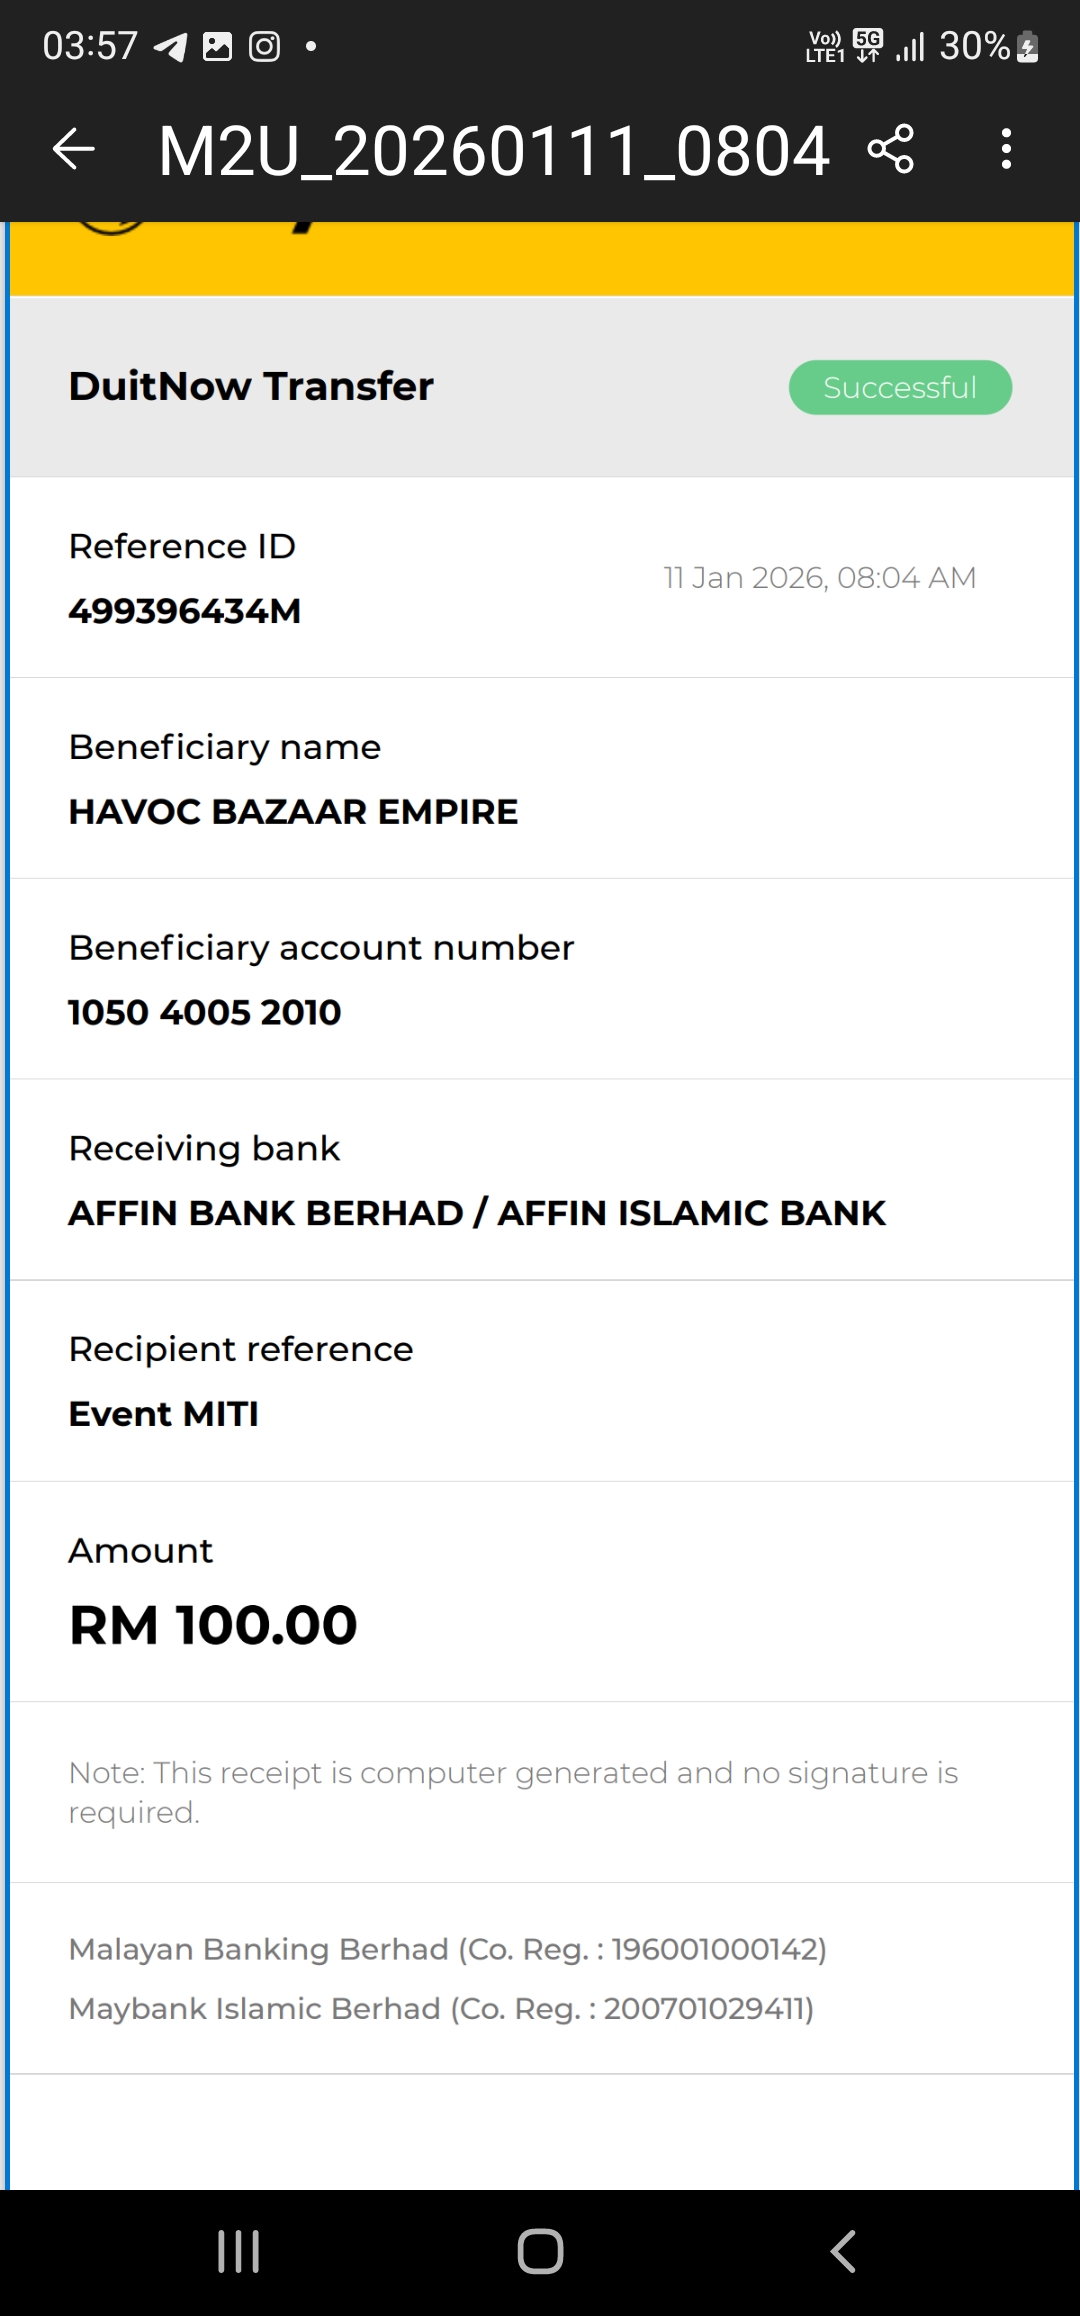Open Android recent apps button

[x=238, y=2251]
